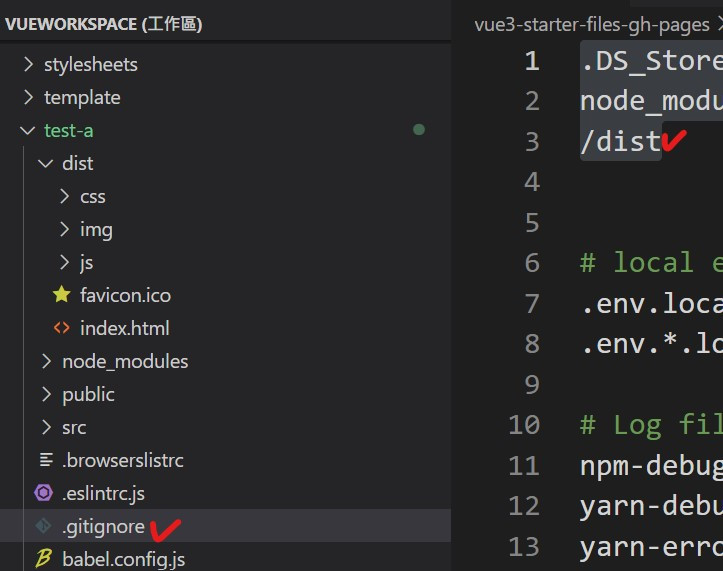723x571 pixels.
Task: Collapse the VUEWORKSPACE explorer header
Action: coord(103,24)
